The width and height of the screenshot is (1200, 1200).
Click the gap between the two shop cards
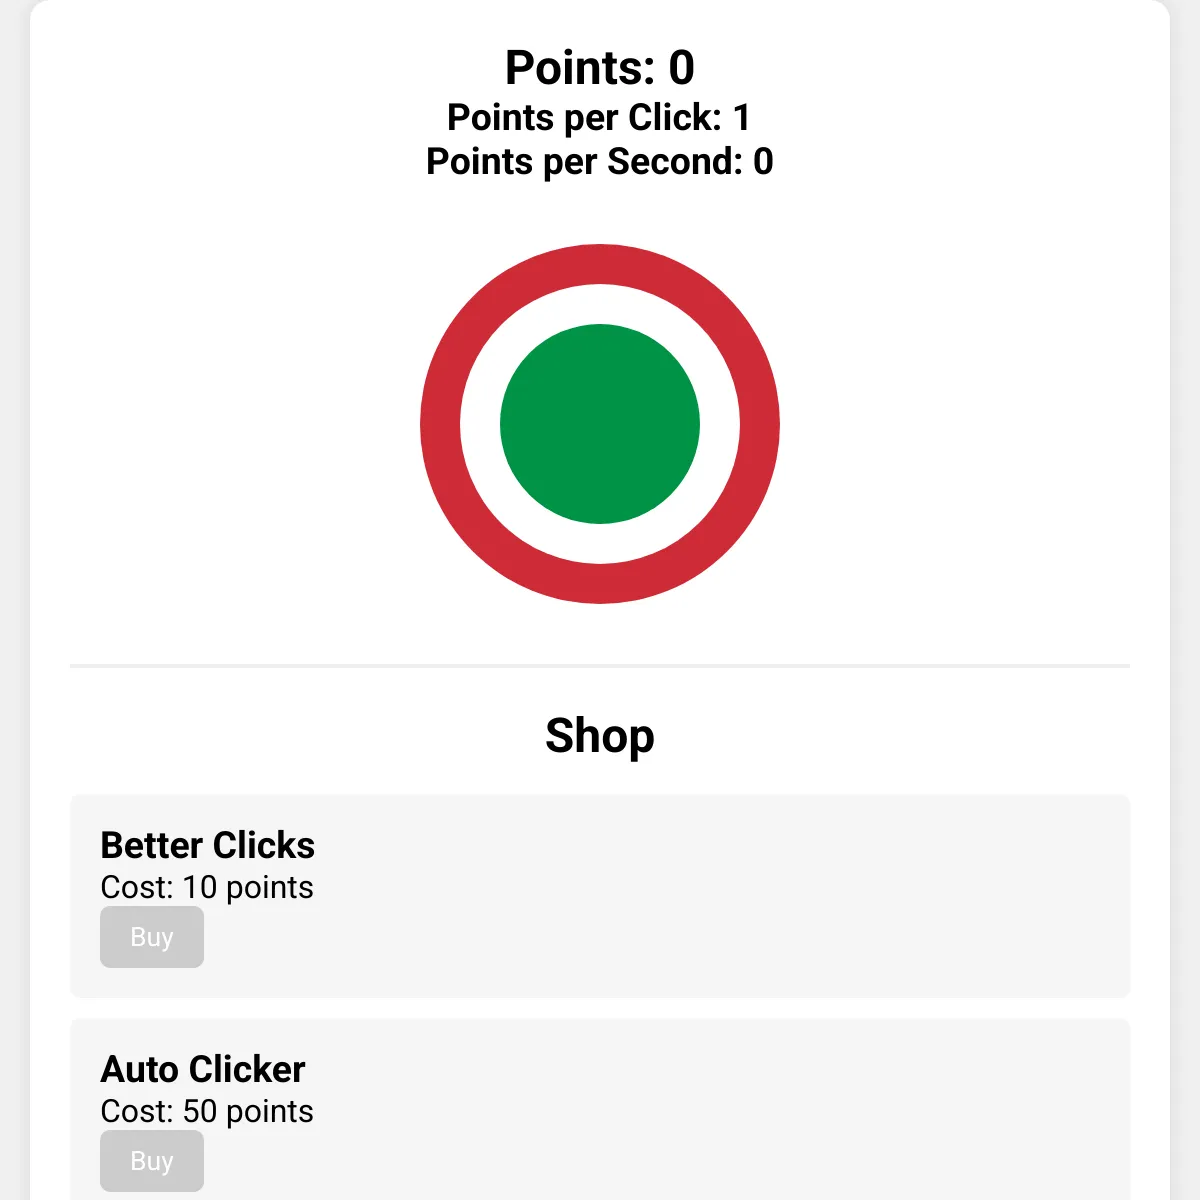(600, 1008)
